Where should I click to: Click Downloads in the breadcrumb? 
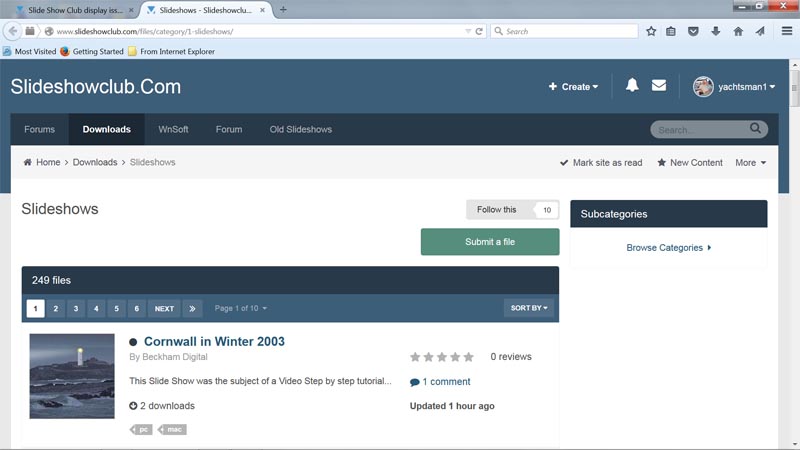pyautogui.click(x=95, y=162)
